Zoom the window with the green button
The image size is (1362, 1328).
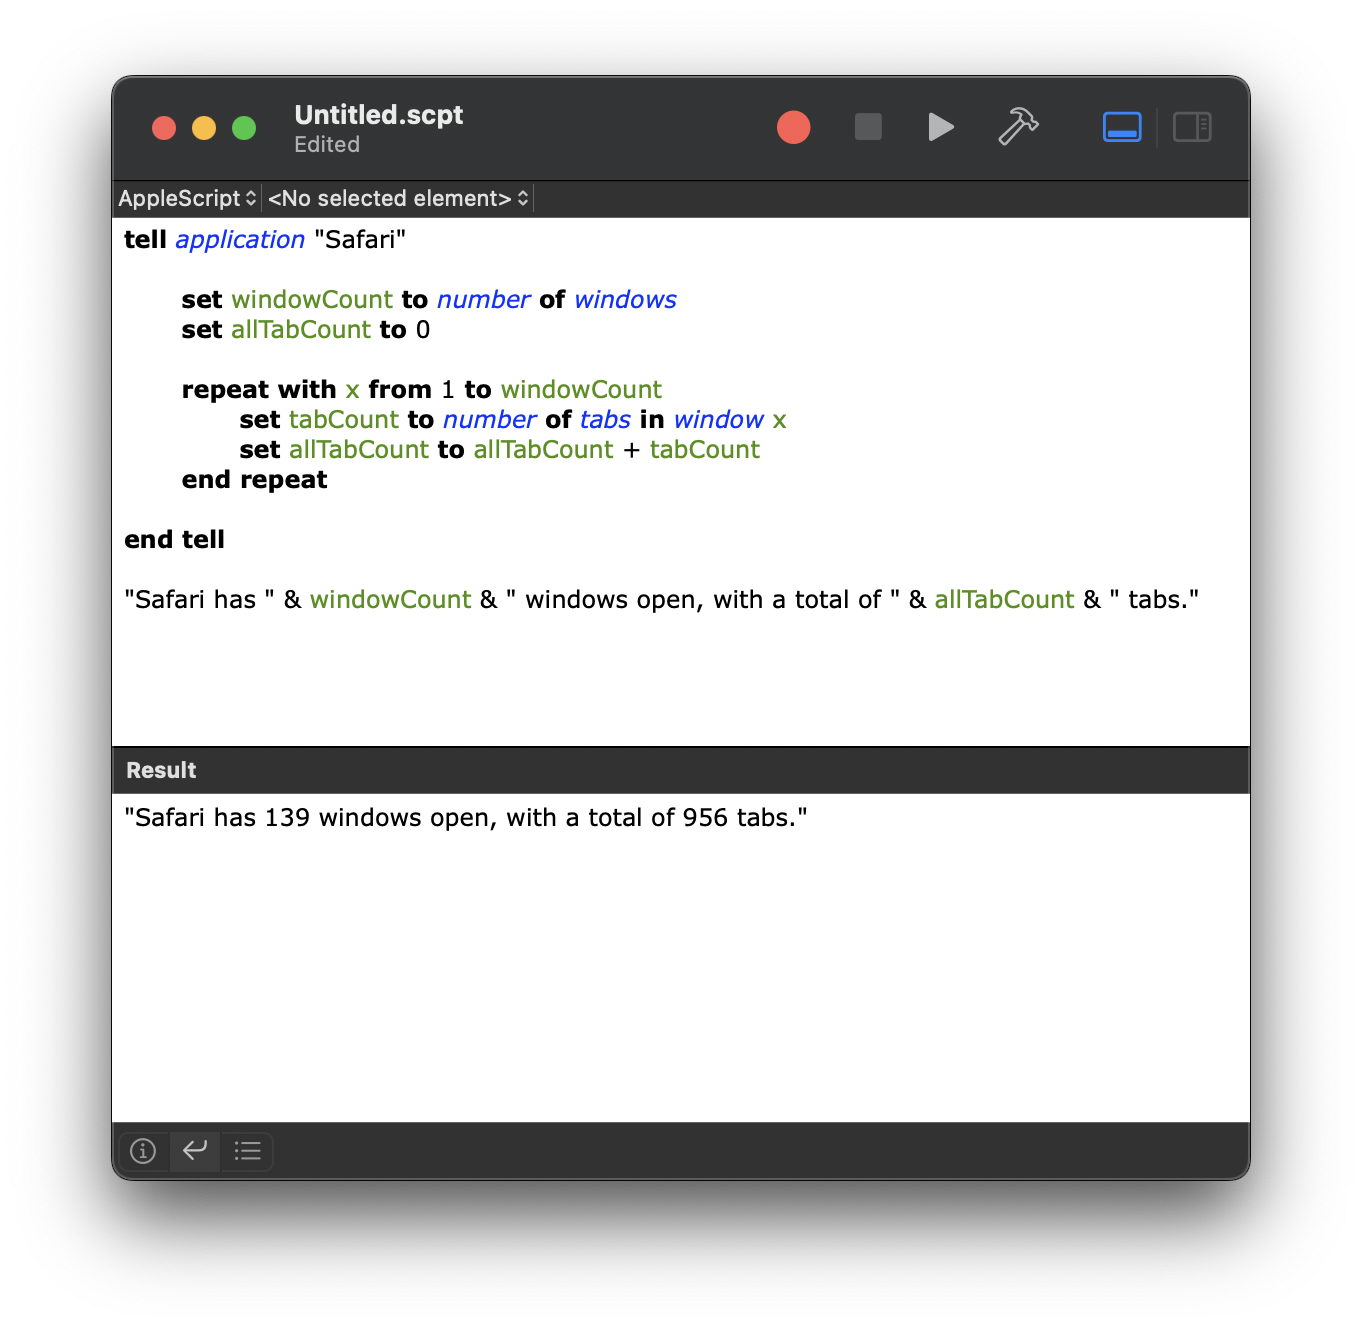[244, 128]
